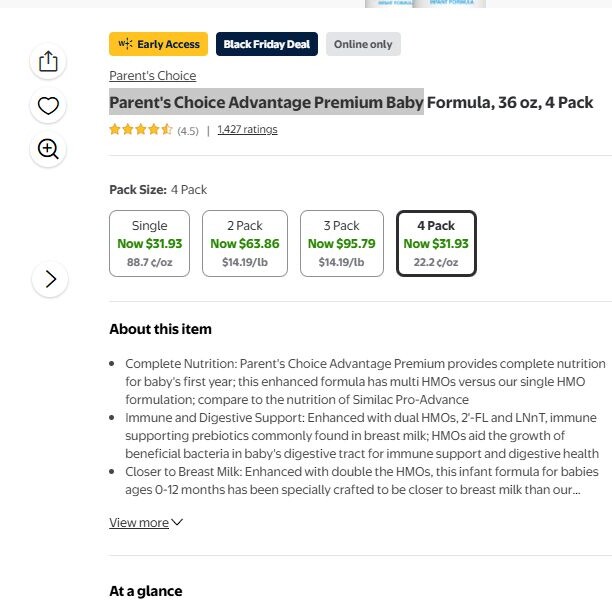This screenshot has height=612, width=612.
Task: Click the At a glance section heading
Action: tap(145, 591)
